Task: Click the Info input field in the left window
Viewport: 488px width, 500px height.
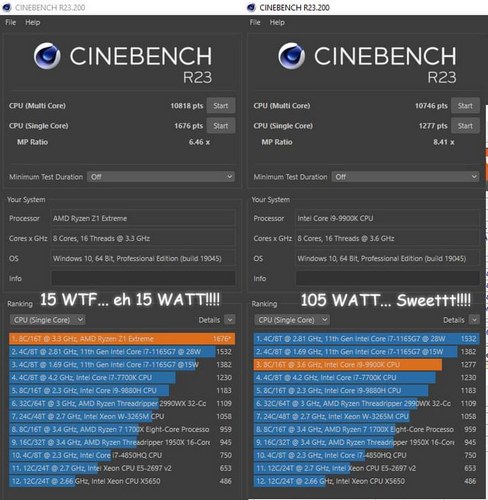Action: tap(143, 278)
